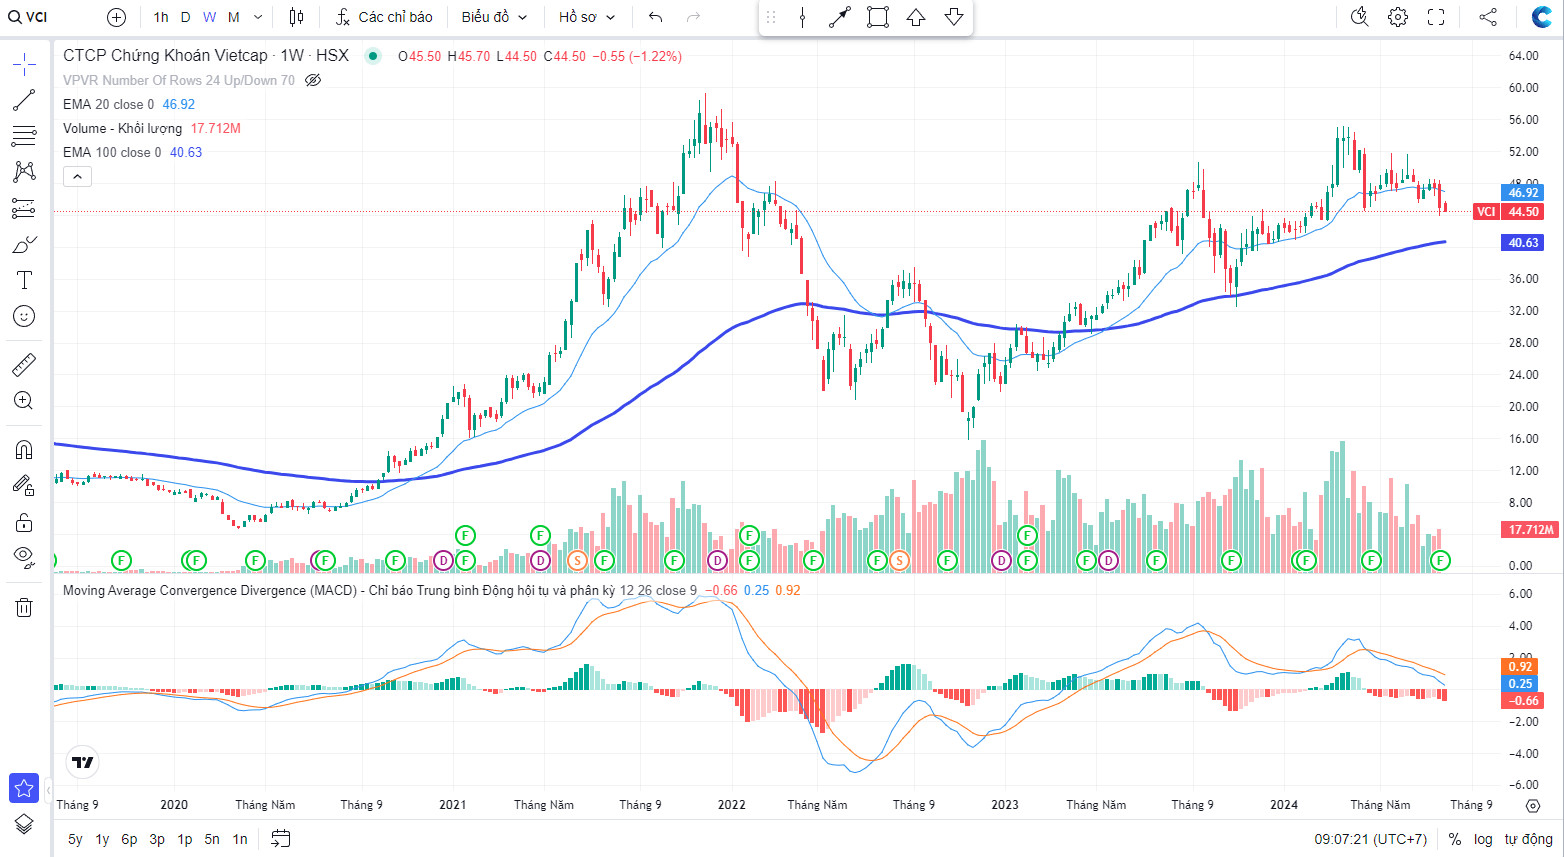The height and width of the screenshot is (857, 1564).
Task: Set chart range to 3p
Action: [157, 839]
